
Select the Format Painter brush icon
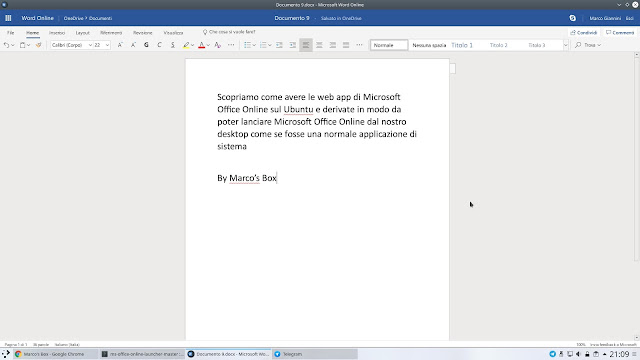pyautogui.click(x=38, y=45)
